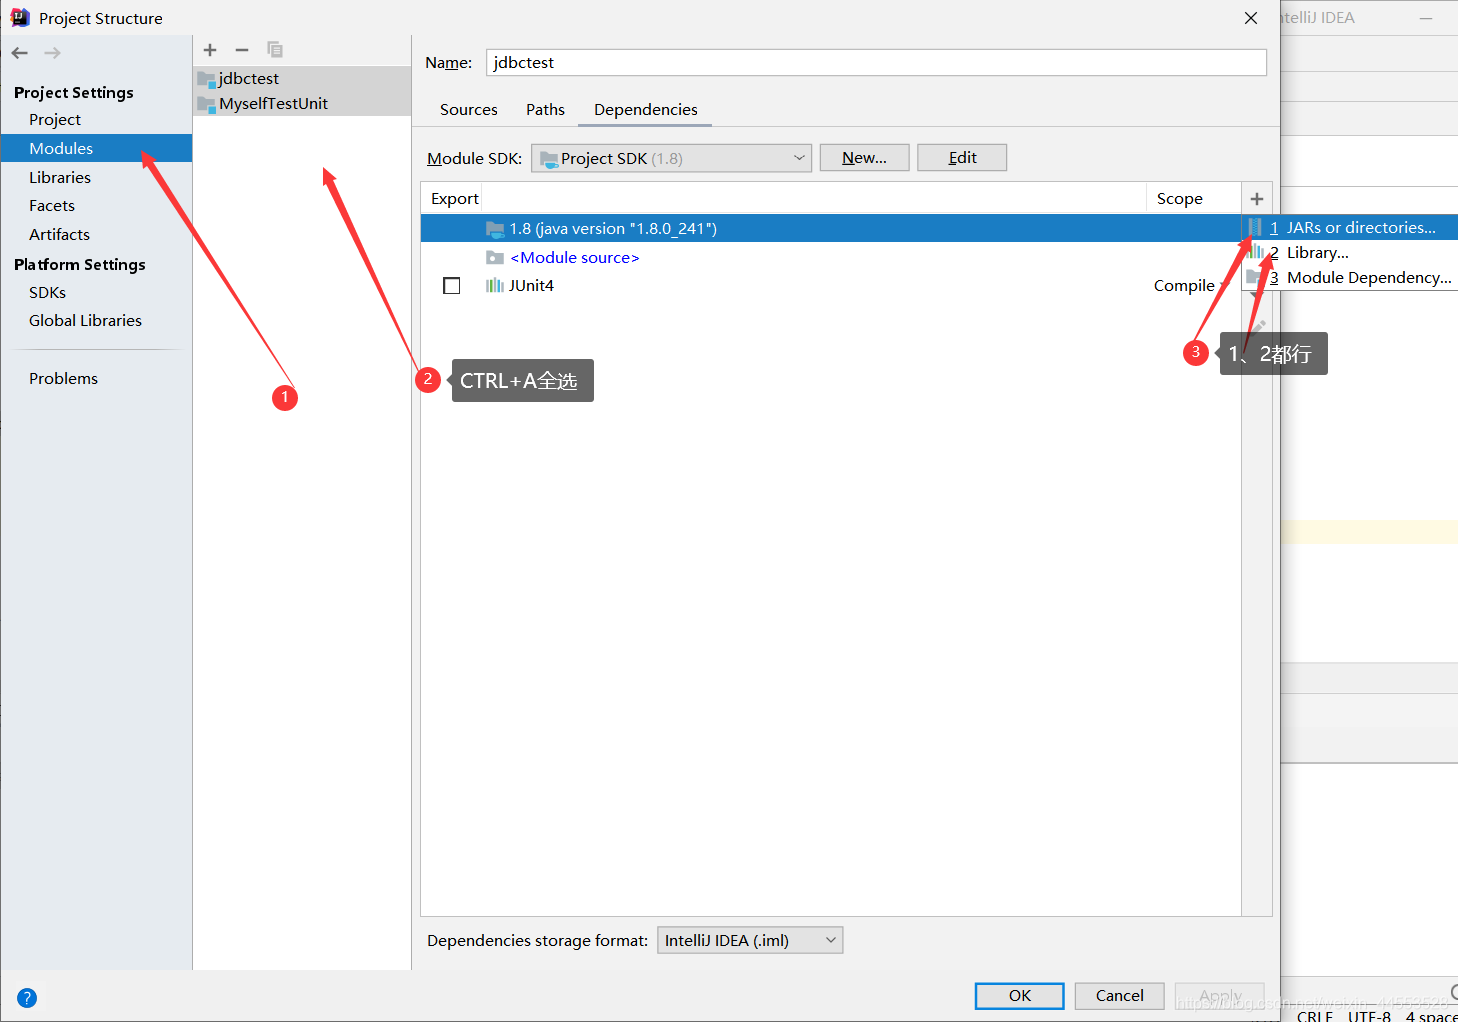Open the help question mark icon
1458x1022 pixels.
(27, 997)
